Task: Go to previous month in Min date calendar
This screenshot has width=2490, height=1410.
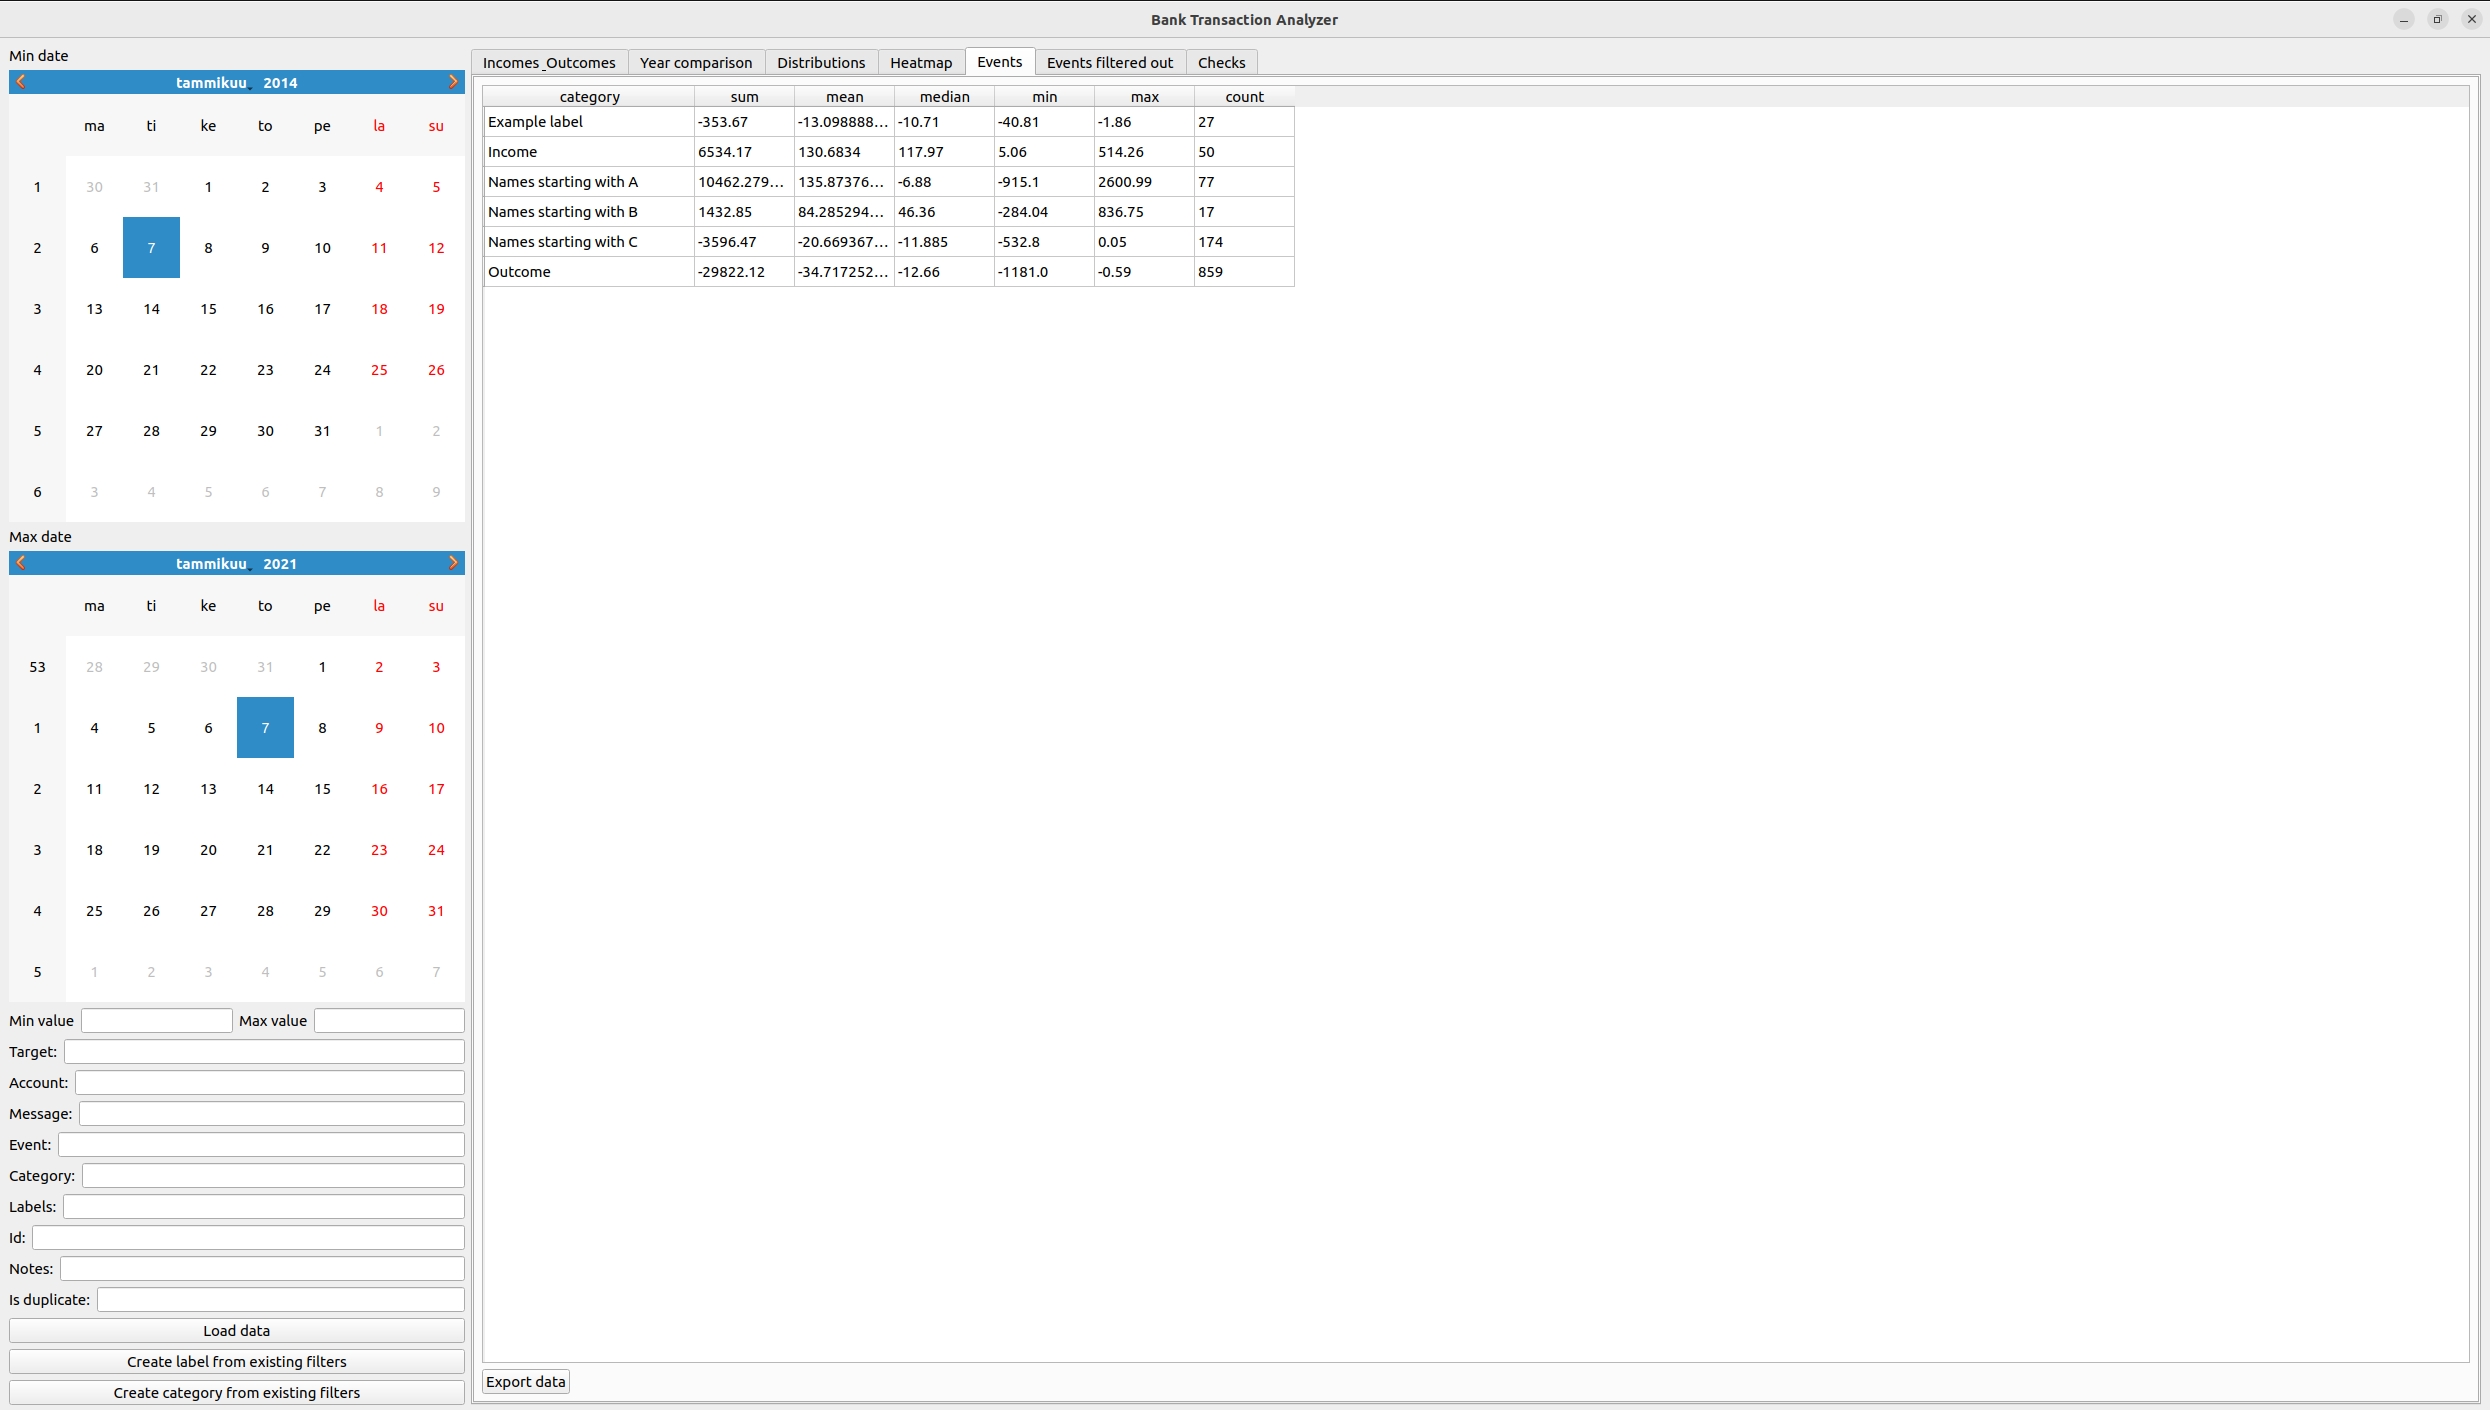Action: (x=21, y=82)
